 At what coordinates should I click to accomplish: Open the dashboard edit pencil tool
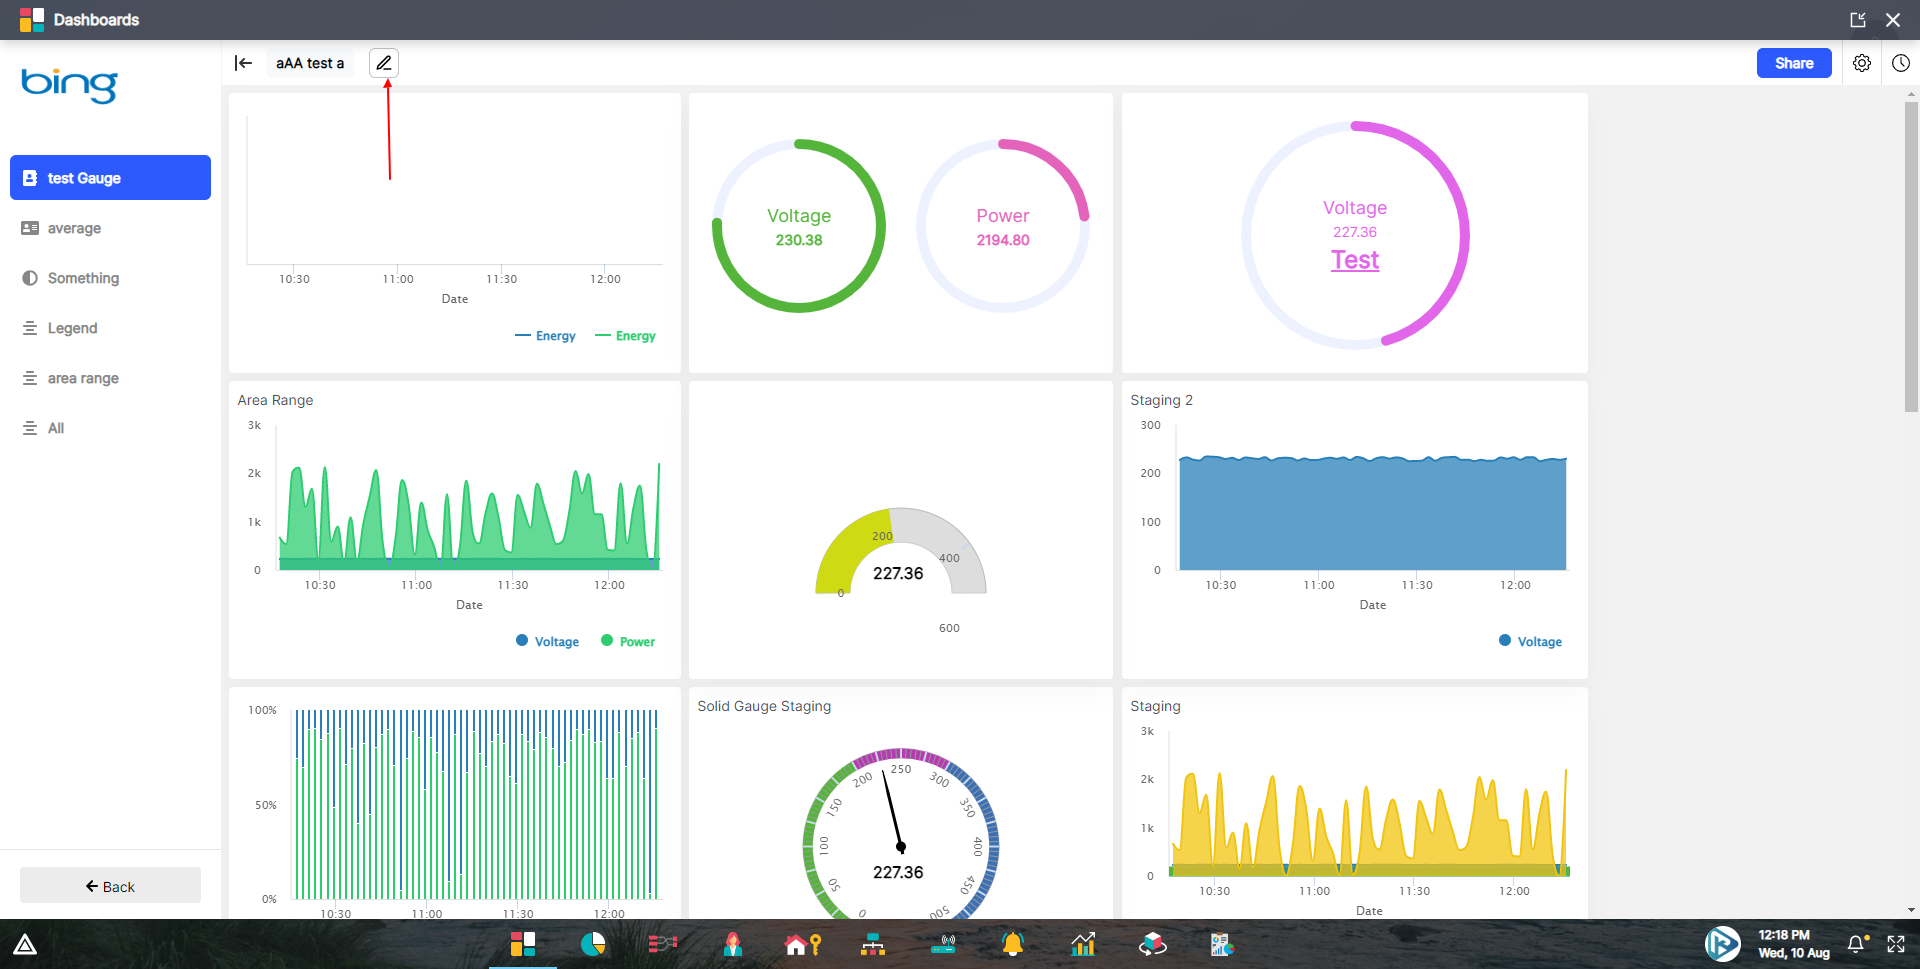click(x=385, y=62)
